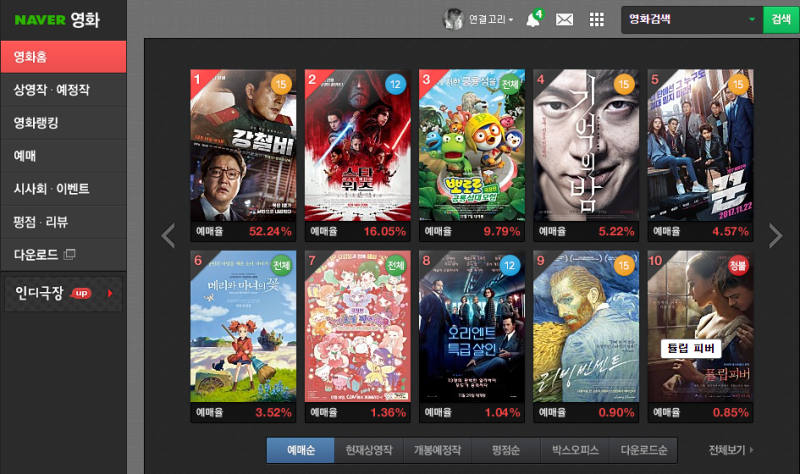Open the rank 1 강철비 poster

pyautogui.click(x=243, y=145)
